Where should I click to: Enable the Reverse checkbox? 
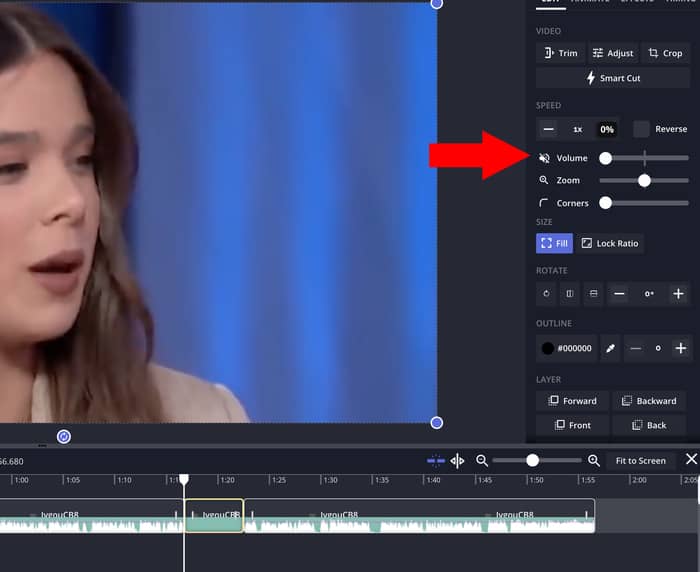point(642,129)
